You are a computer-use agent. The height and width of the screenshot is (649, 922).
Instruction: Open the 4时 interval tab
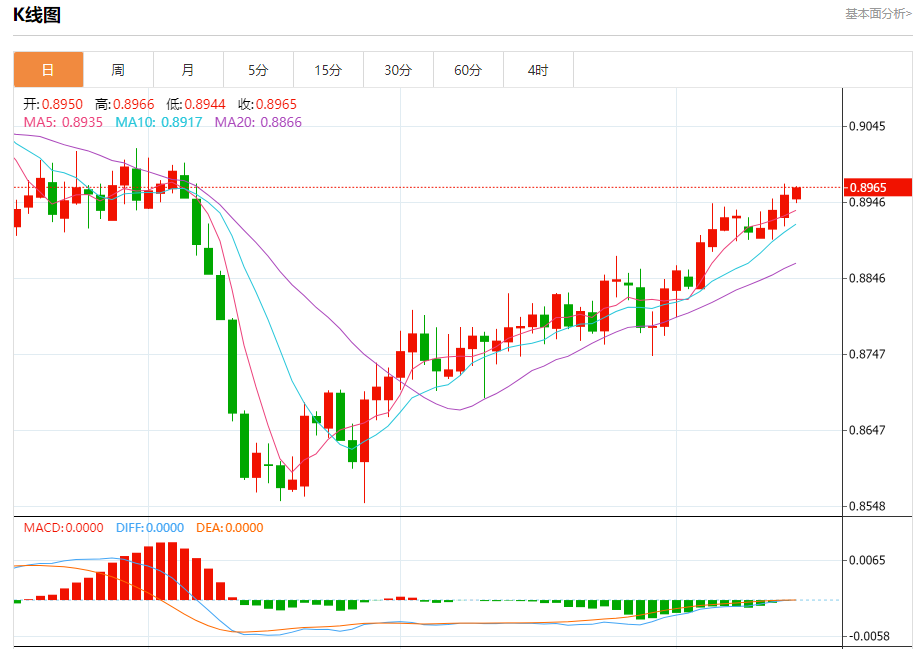click(x=538, y=70)
